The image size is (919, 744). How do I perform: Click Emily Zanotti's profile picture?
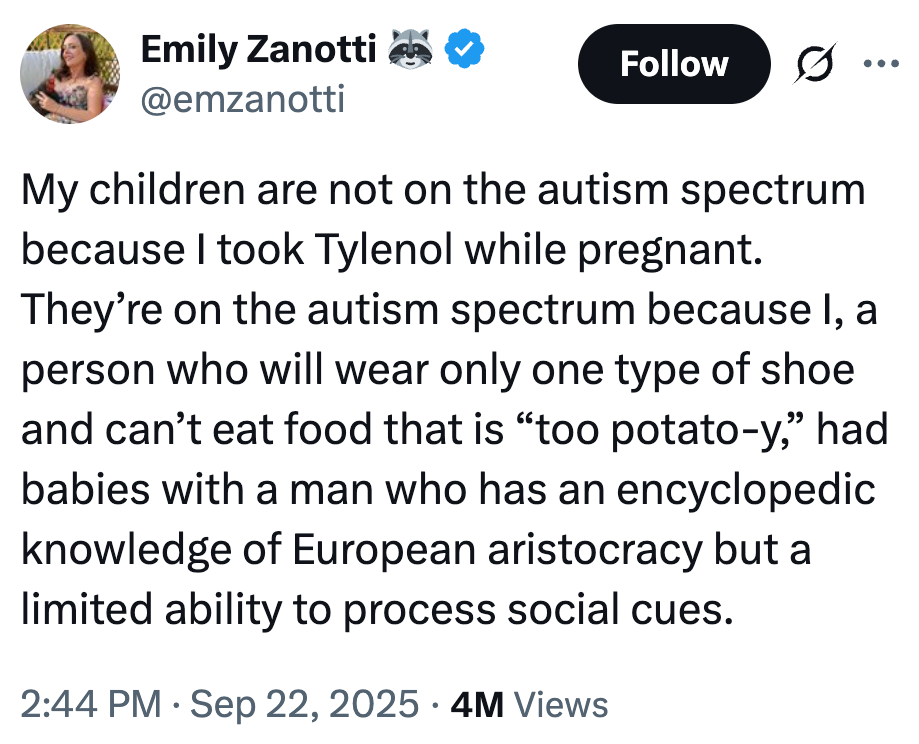tap(70, 72)
